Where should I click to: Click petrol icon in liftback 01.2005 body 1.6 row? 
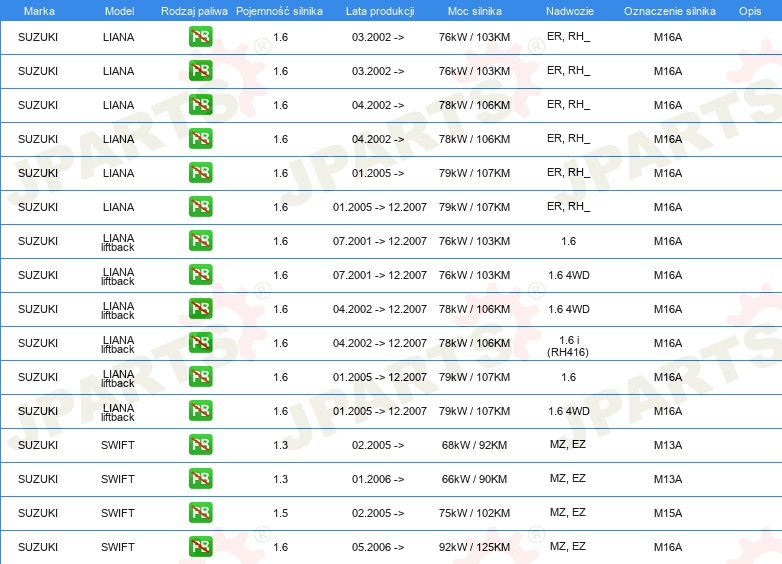click(200, 376)
